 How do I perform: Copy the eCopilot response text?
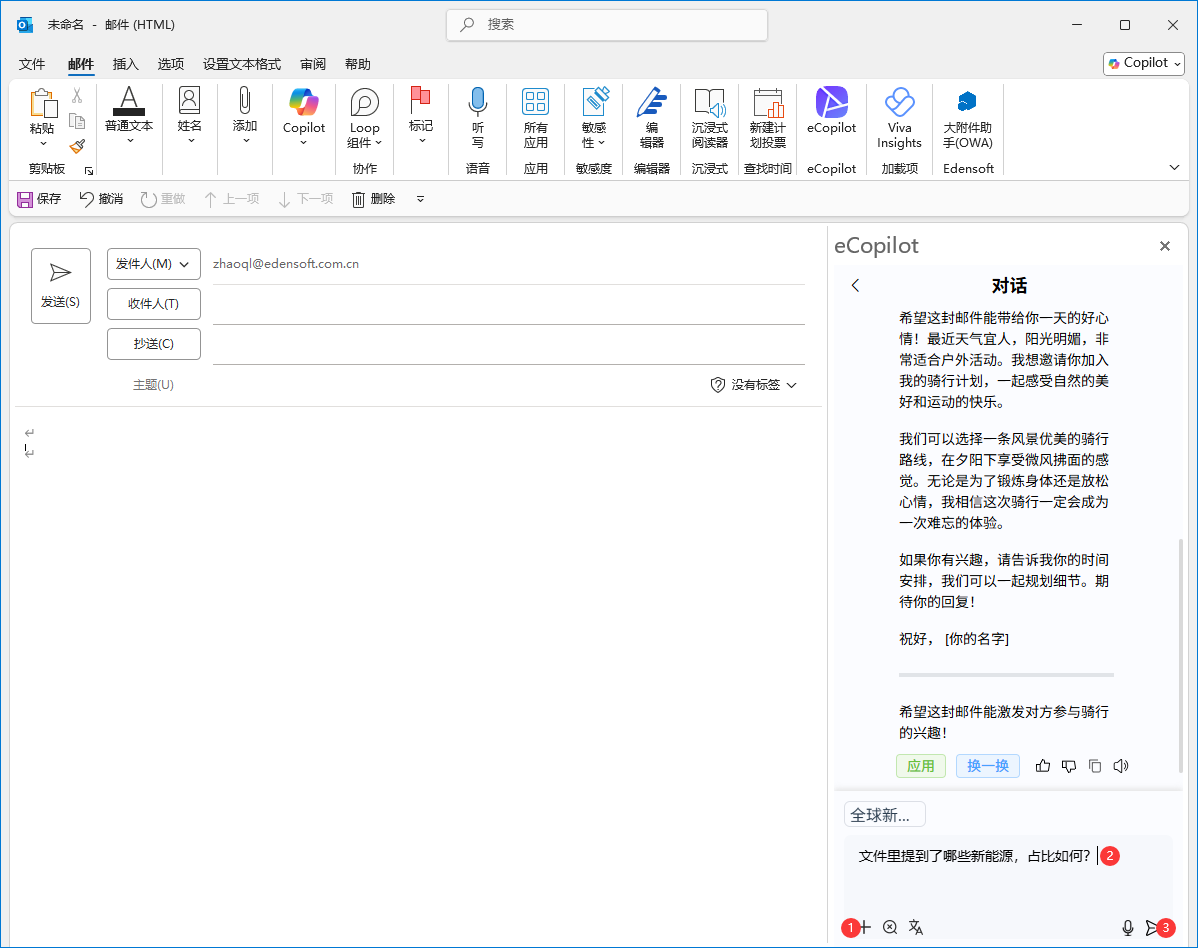pyautogui.click(x=1095, y=765)
